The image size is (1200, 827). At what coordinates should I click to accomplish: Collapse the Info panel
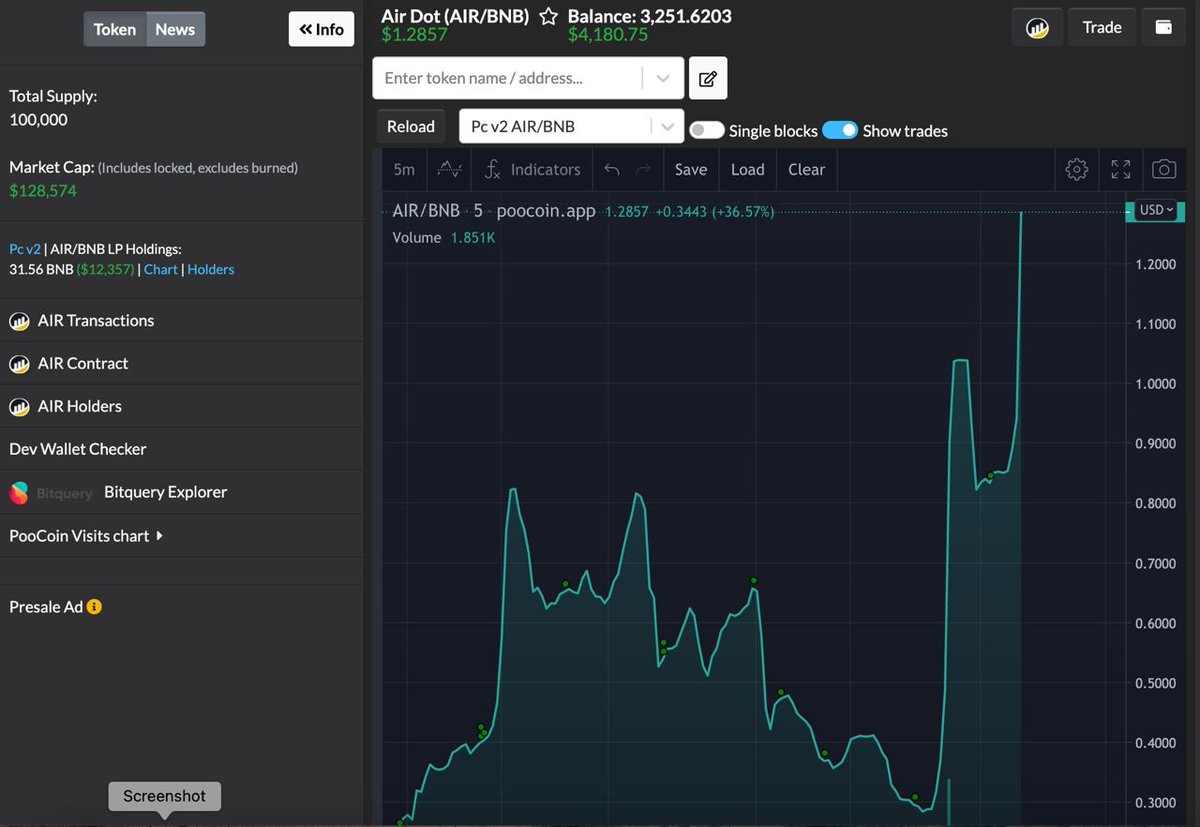coord(321,29)
